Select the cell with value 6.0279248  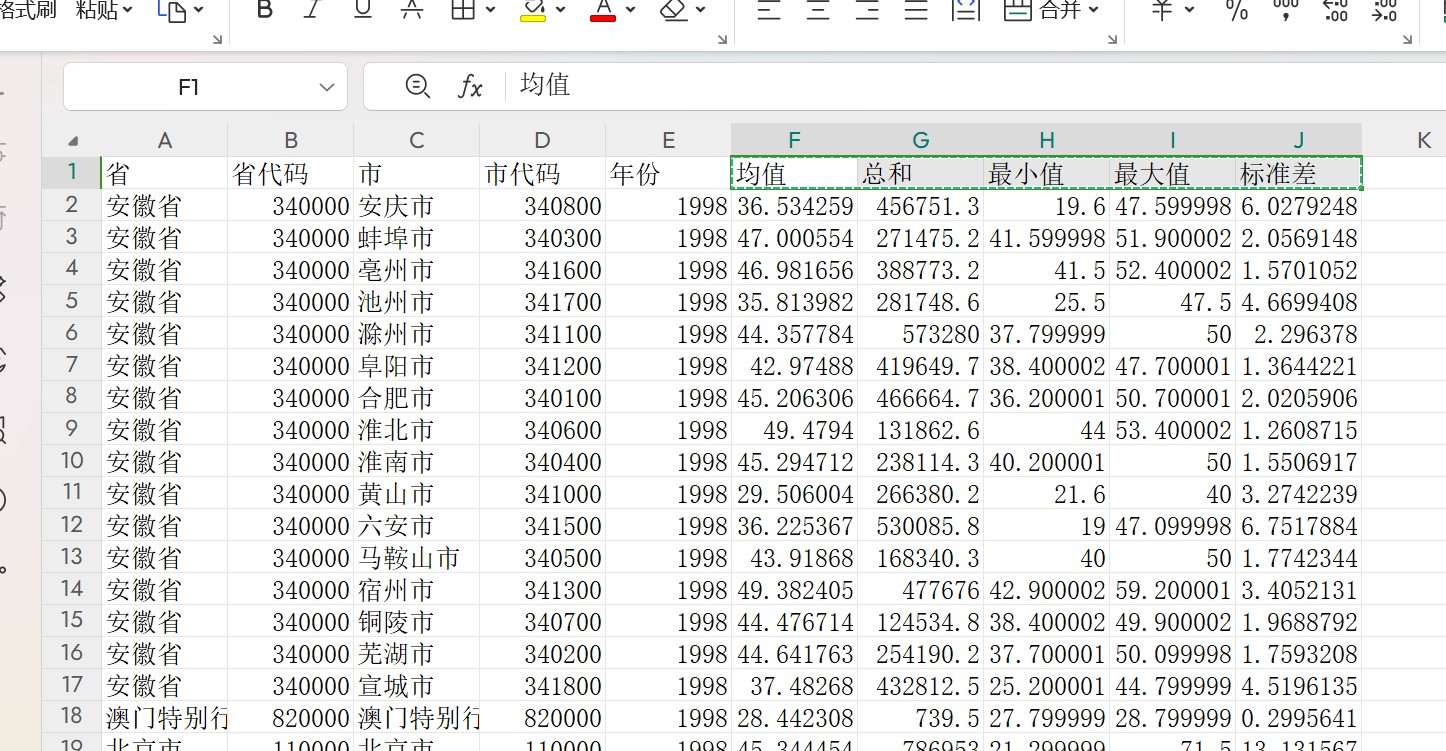(1298, 205)
